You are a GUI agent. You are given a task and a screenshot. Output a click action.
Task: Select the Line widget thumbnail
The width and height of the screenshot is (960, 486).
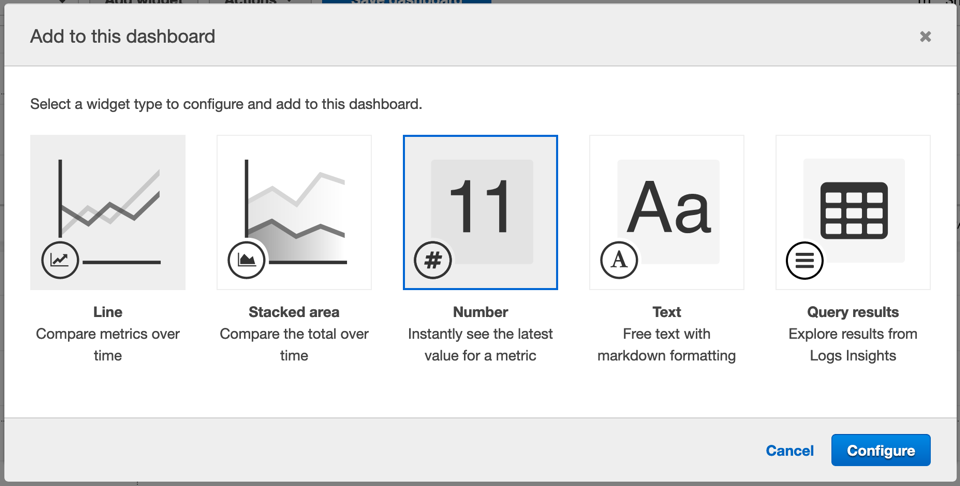pyautogui.click(x=108, y=212)
